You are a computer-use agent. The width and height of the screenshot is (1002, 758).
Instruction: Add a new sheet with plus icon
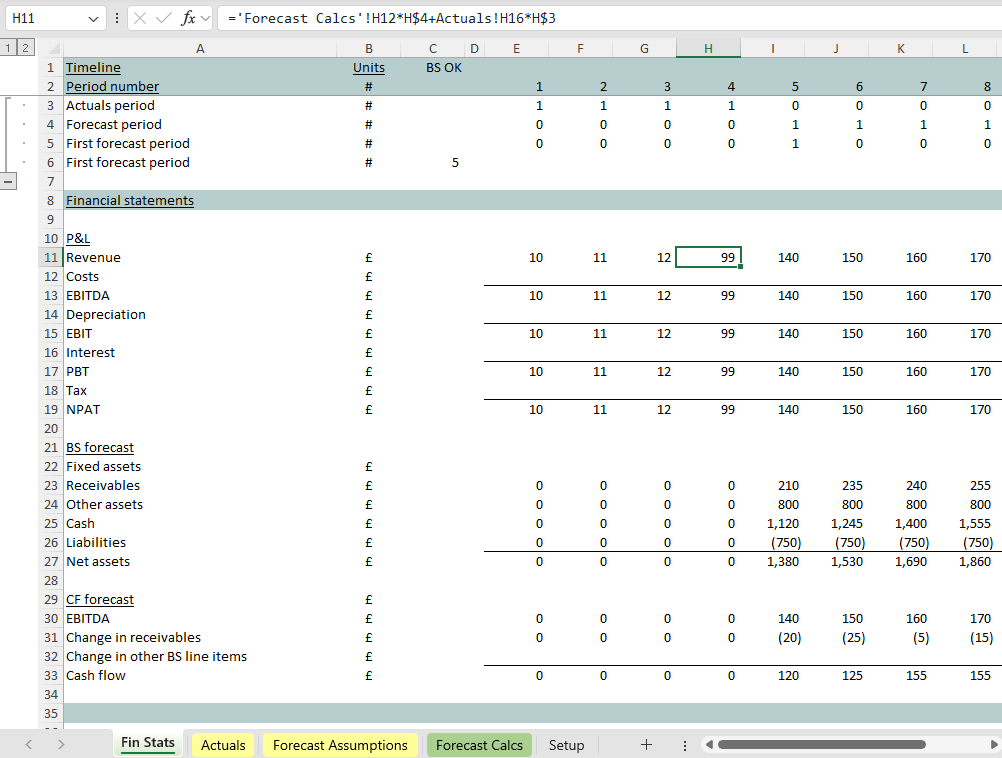tap(646, 745)
